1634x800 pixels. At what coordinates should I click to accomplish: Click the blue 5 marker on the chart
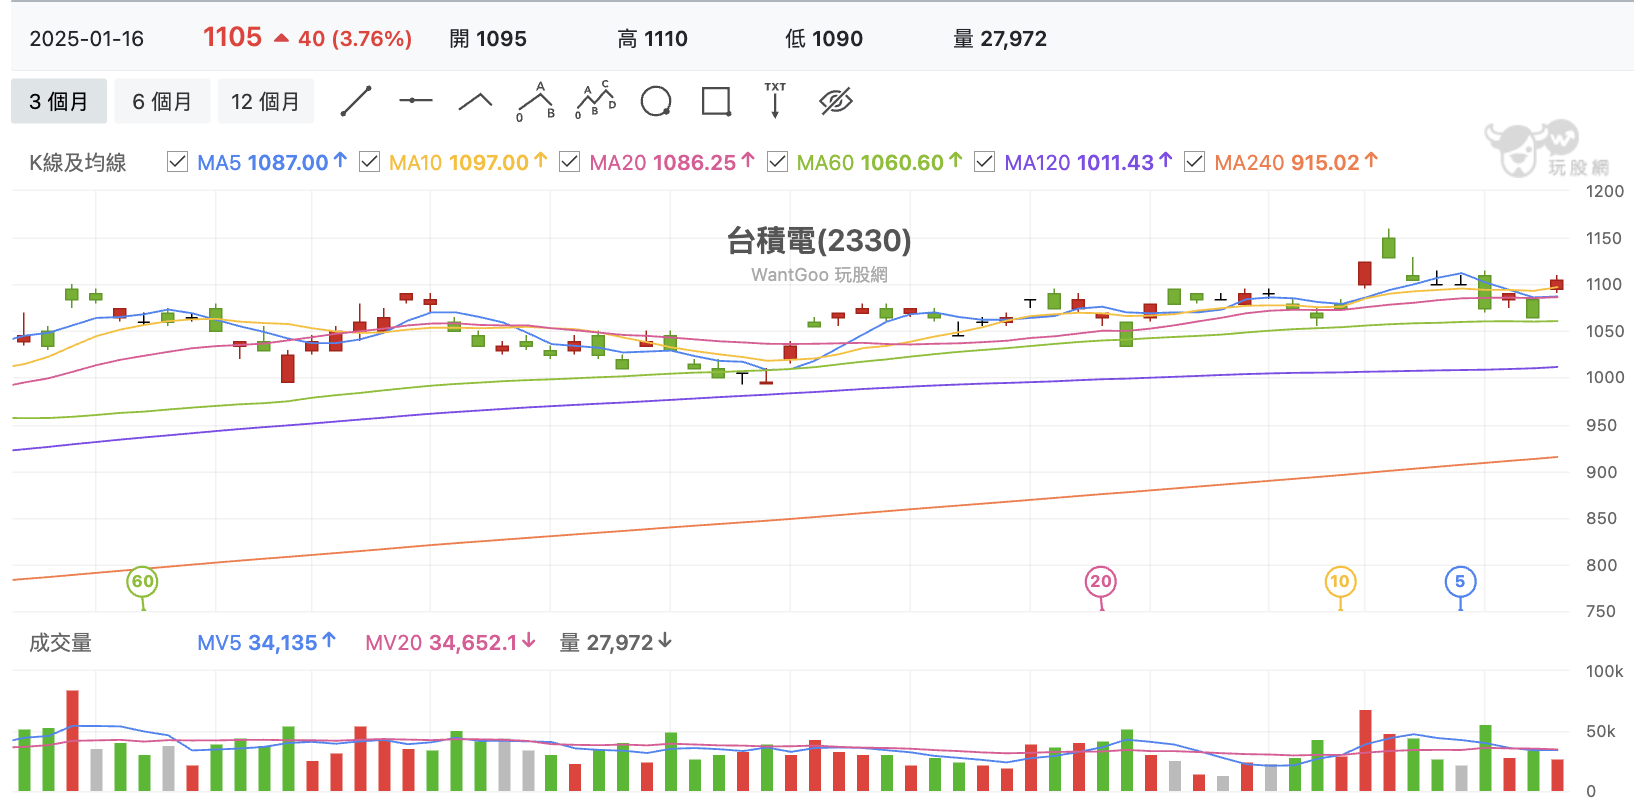[1460, 582]
